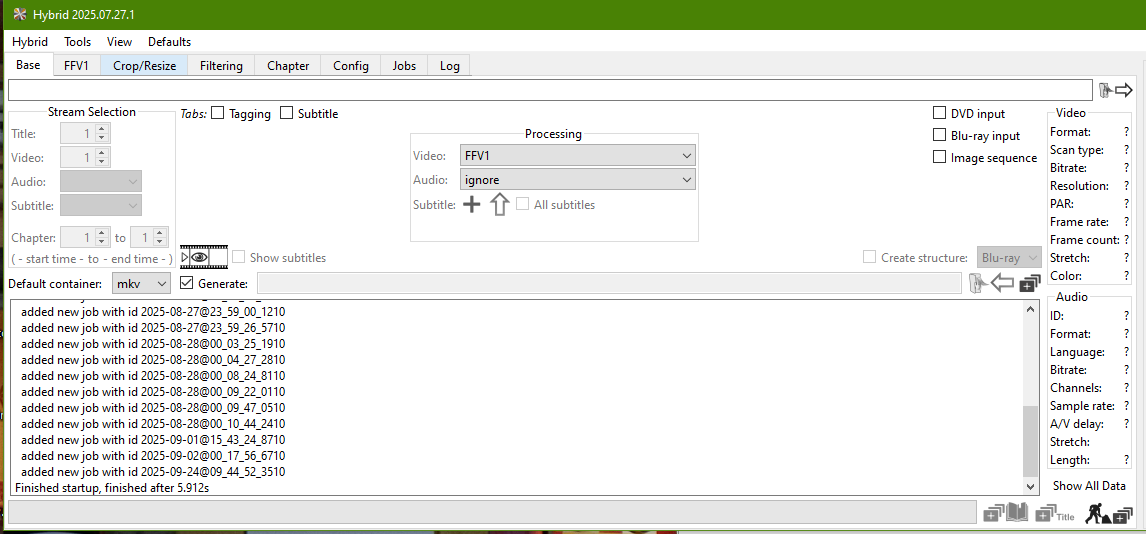1146x534 pixels.
Task: Open the Jobs tab
Action: [x=404, y=66]
